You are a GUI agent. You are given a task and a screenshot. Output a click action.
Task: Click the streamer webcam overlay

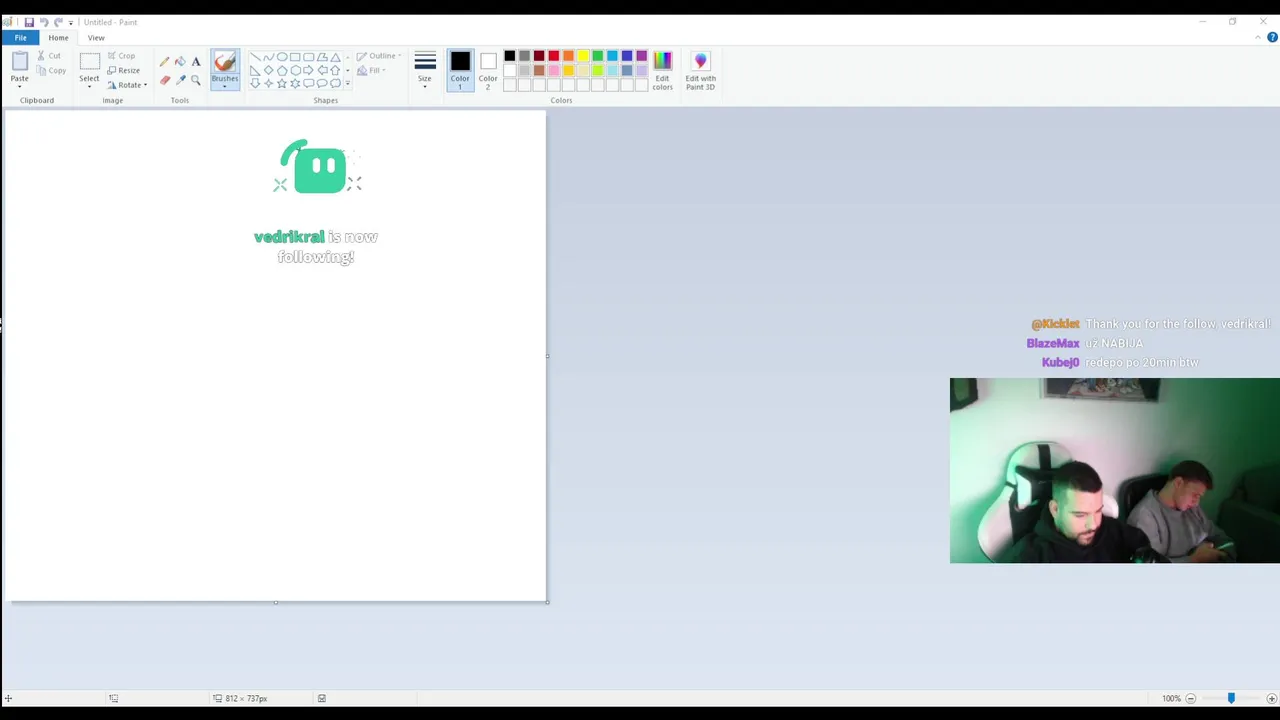click(x=1114, y=470)
